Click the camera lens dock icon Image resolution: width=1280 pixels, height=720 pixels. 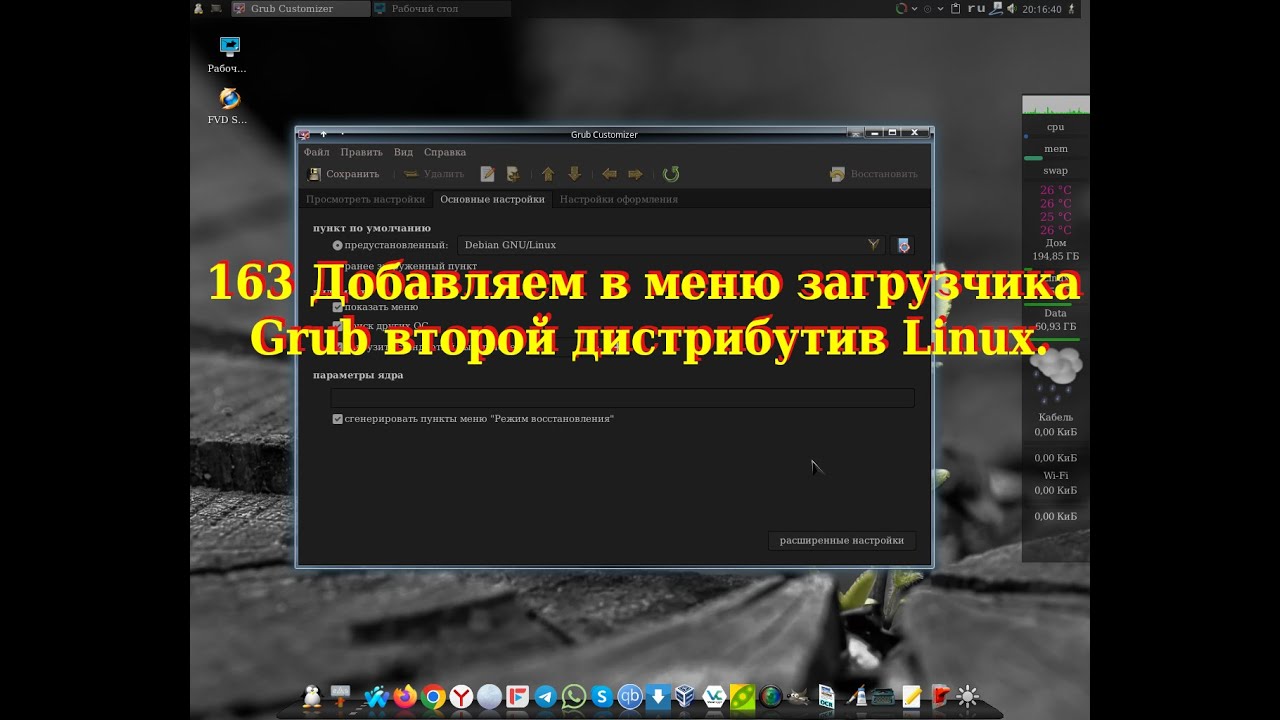[770, 697]
